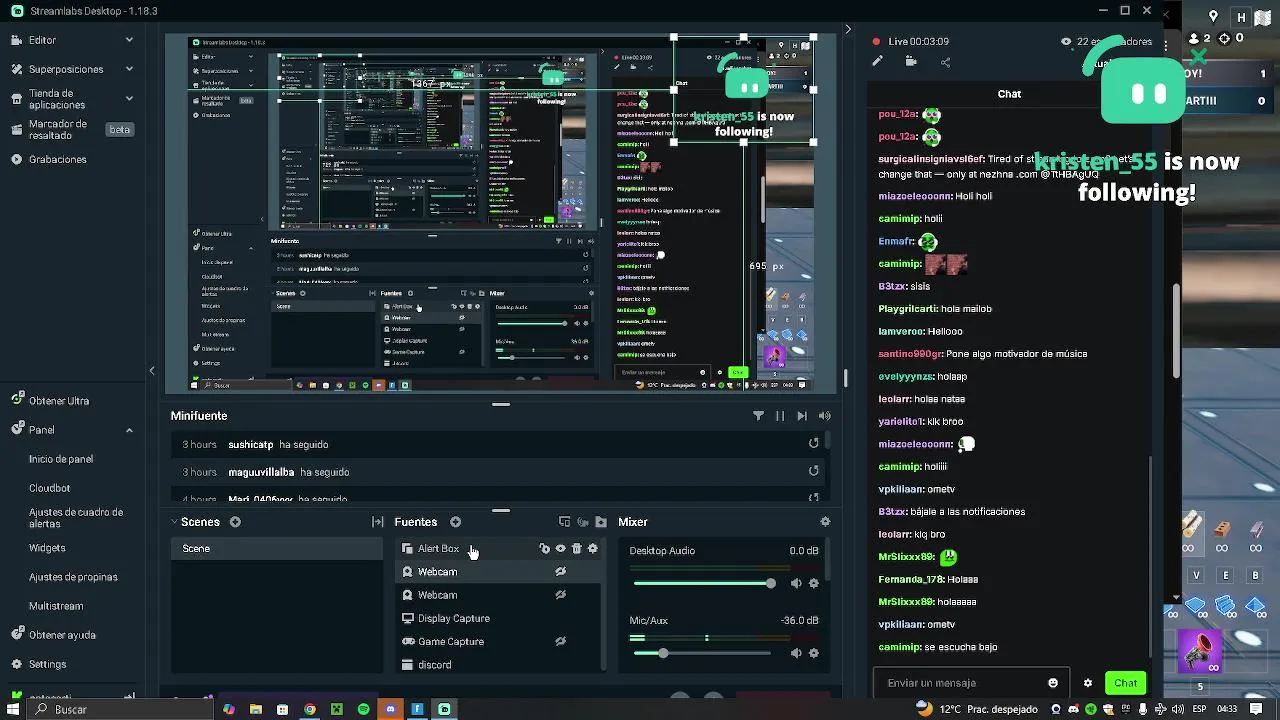The height and width of the screenshot is (720, 1280).
Task: Edit stream info pencil icon
Action: coord(877,61)
